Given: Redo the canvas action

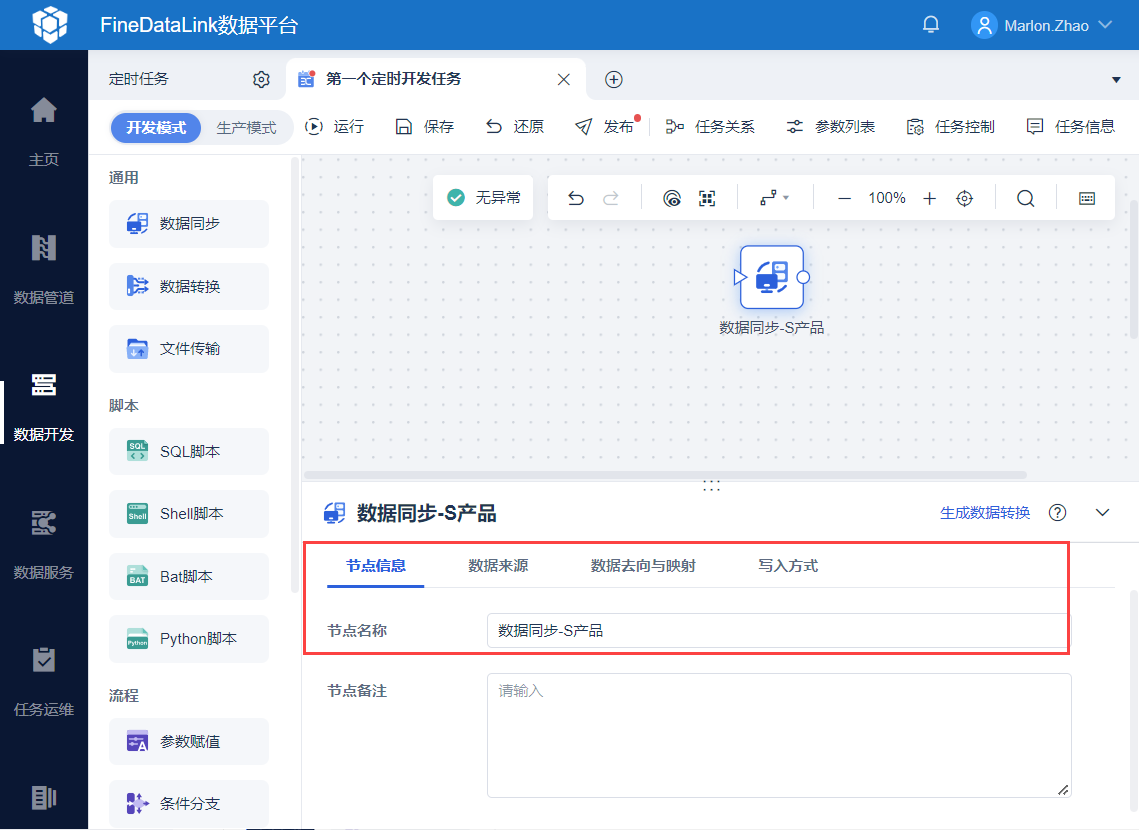Looking at the screenshot, I should coord(611,198).
